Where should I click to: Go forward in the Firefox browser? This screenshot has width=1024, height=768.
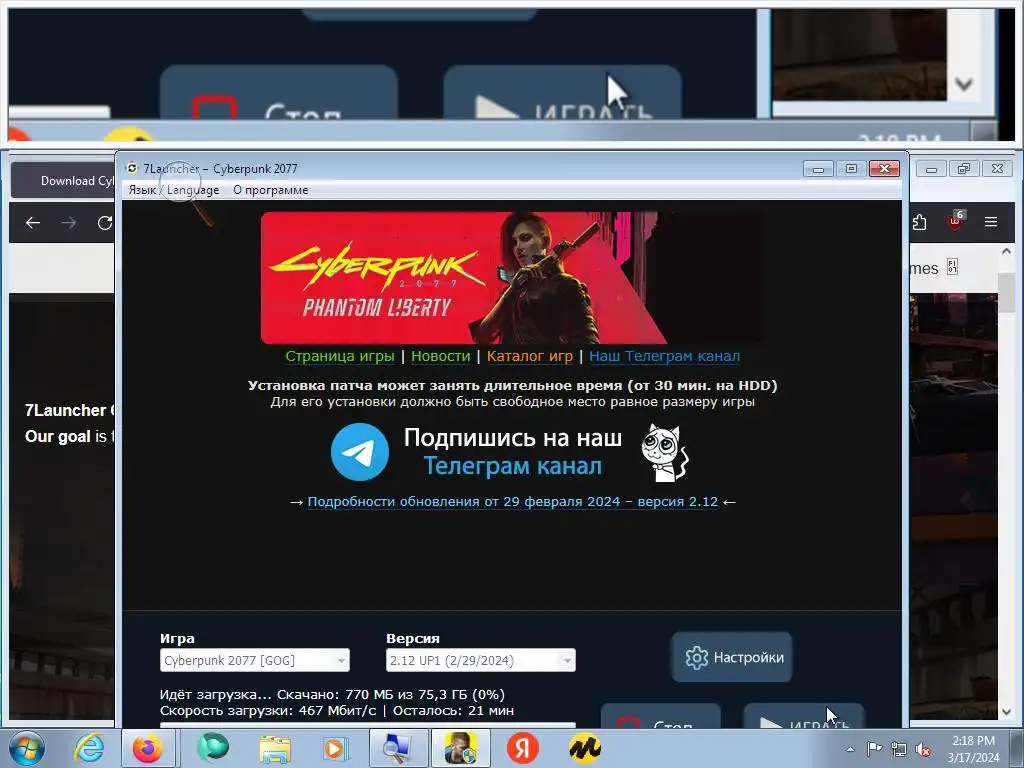(69, 223)
